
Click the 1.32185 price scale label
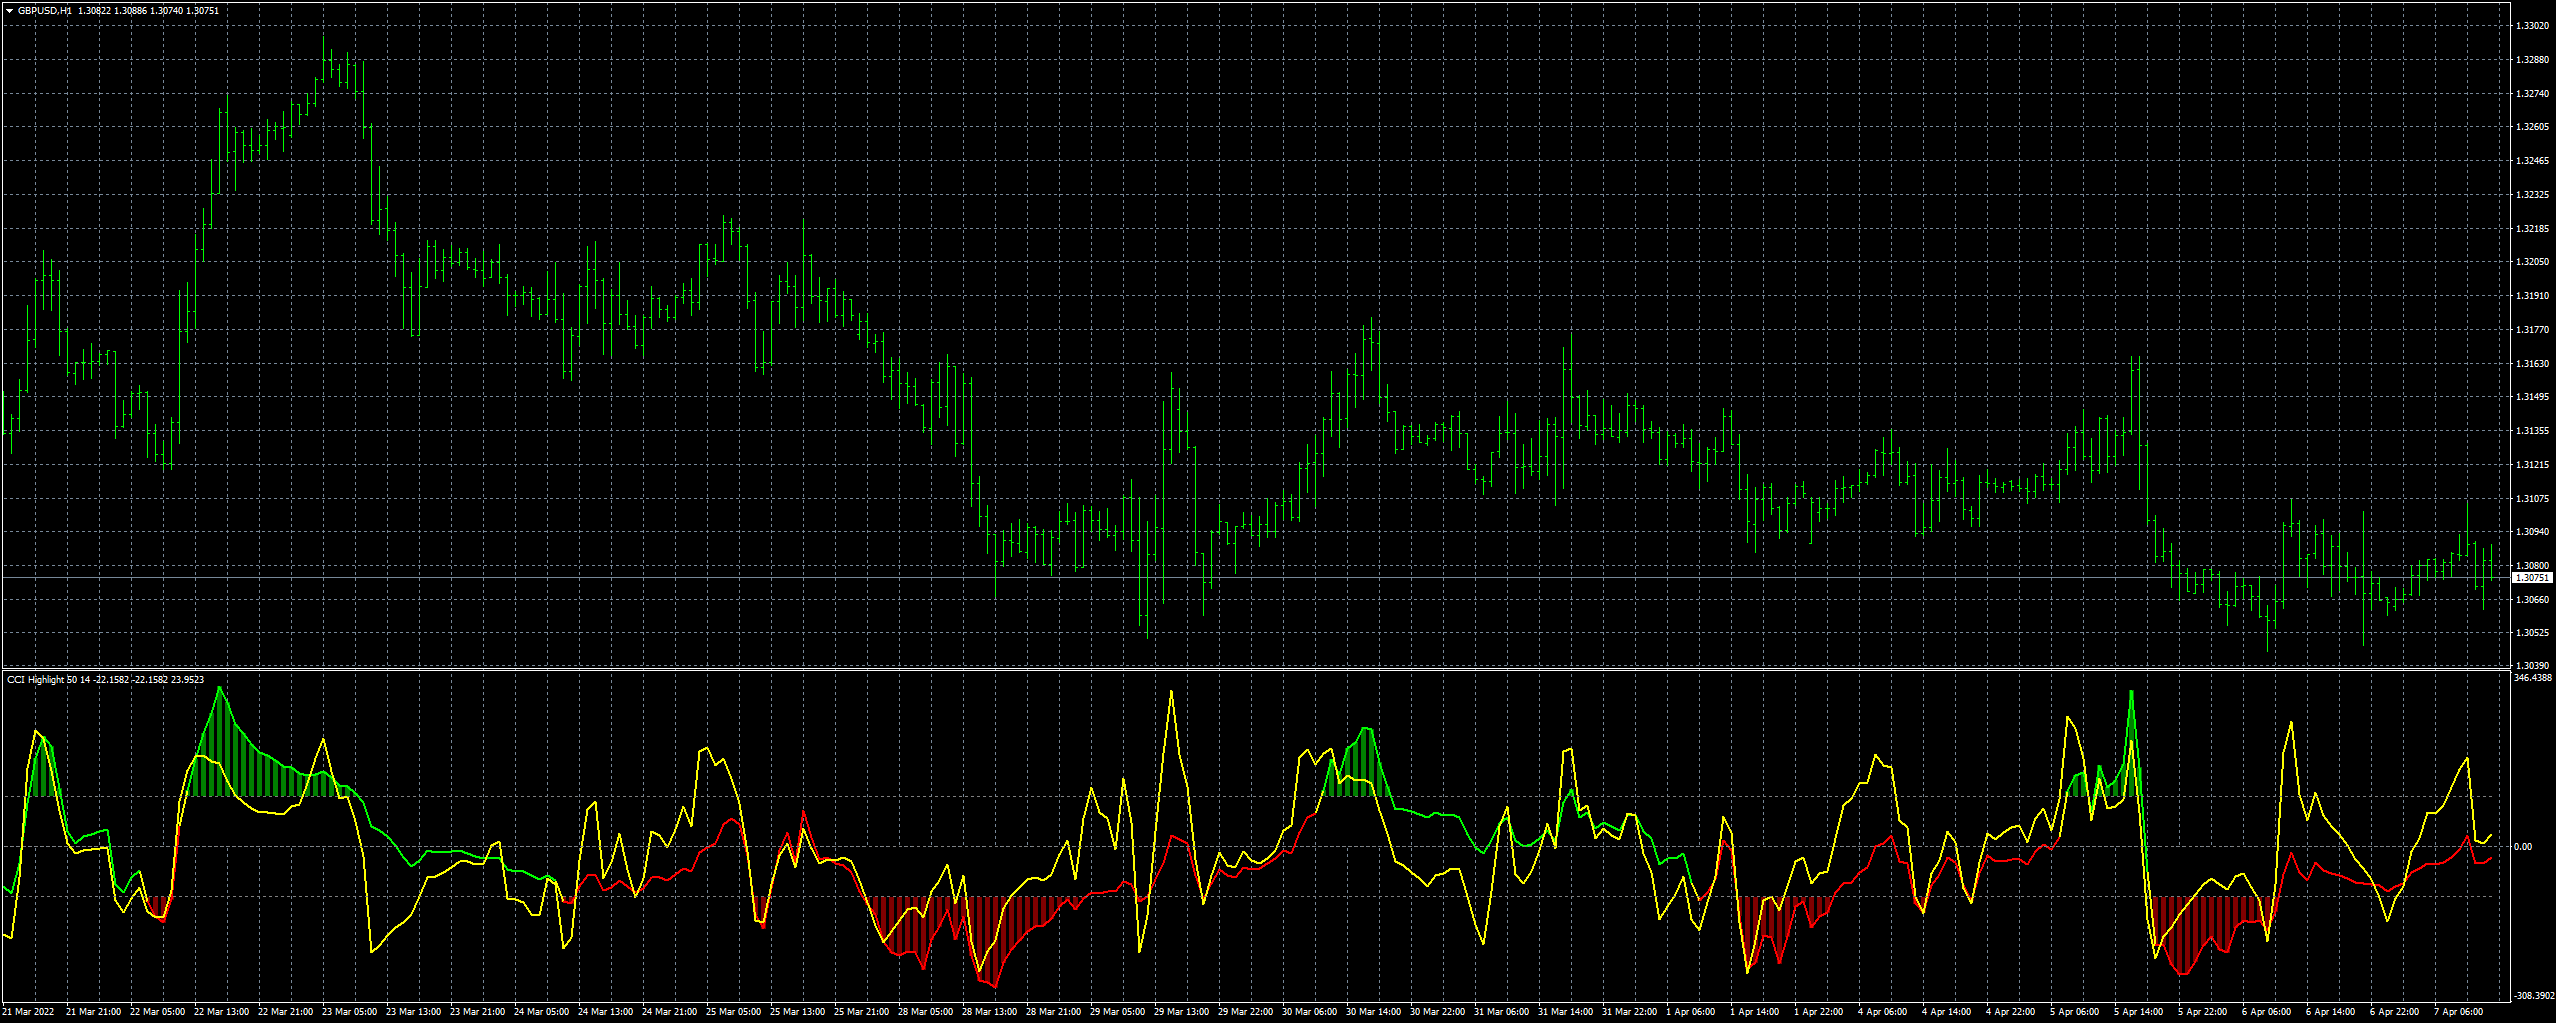coord(2532,229)
